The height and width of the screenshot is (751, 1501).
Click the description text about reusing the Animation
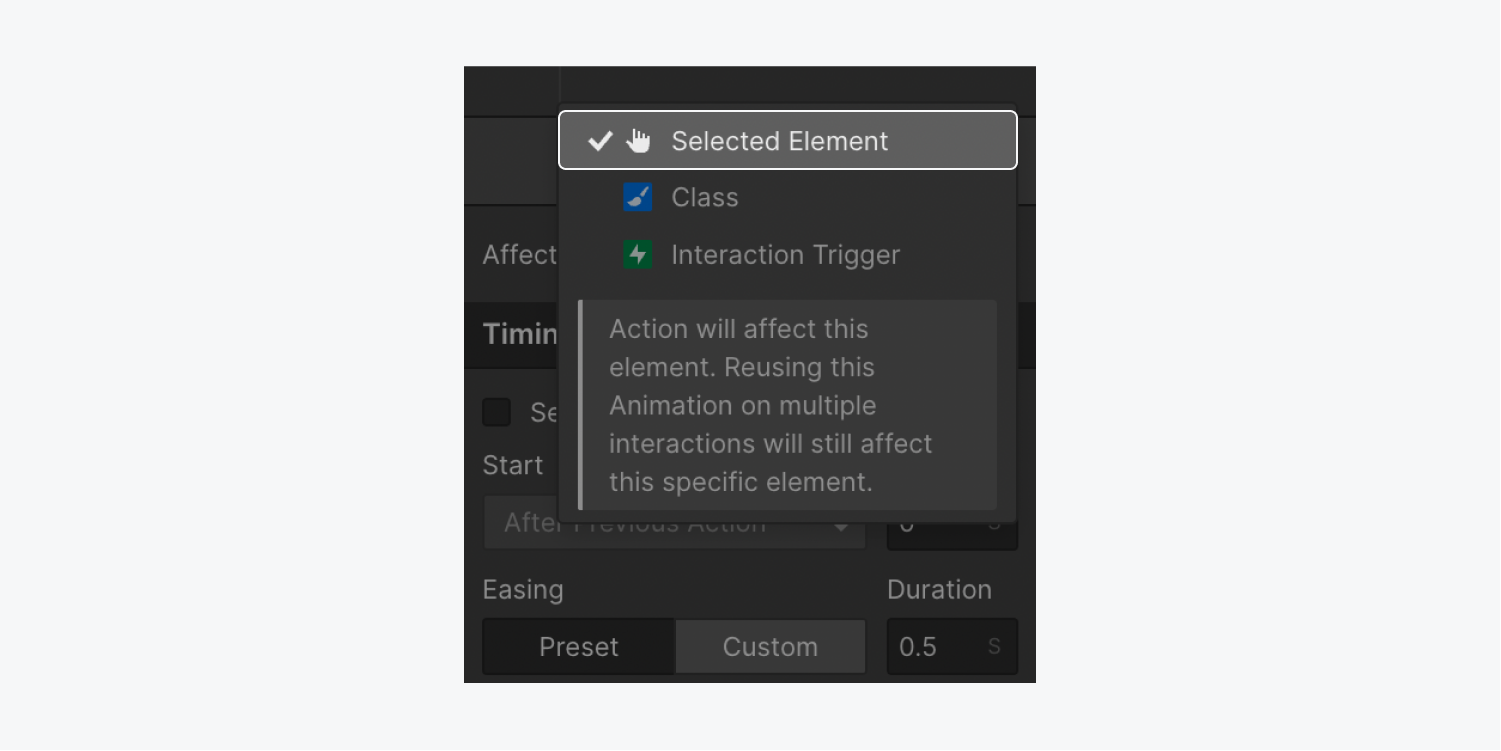(x=770, y=405)
